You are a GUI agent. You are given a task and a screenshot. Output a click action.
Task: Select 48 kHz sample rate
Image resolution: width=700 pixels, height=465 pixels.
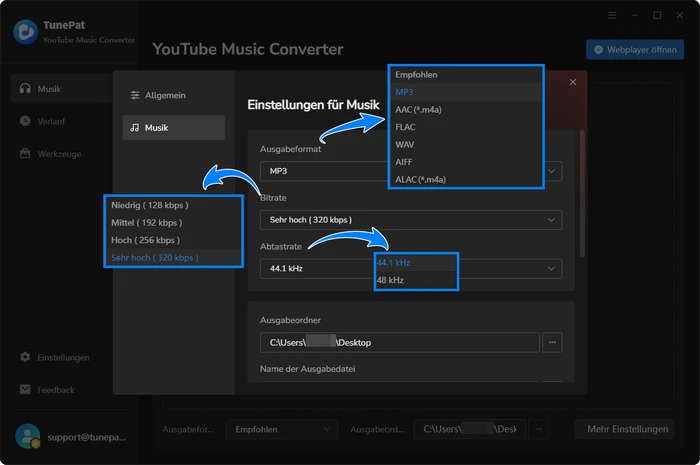(x=417, y=280)
